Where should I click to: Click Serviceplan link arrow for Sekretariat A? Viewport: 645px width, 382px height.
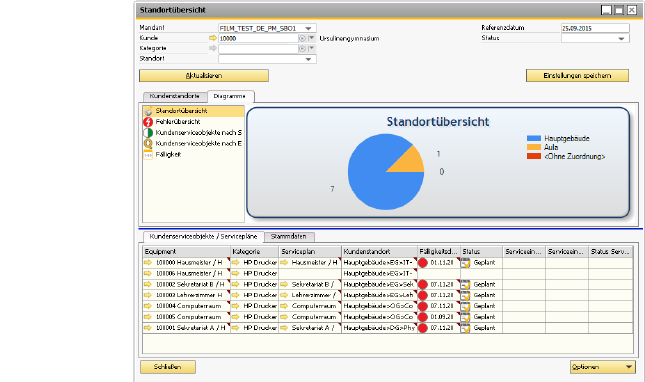coord(284,328)
